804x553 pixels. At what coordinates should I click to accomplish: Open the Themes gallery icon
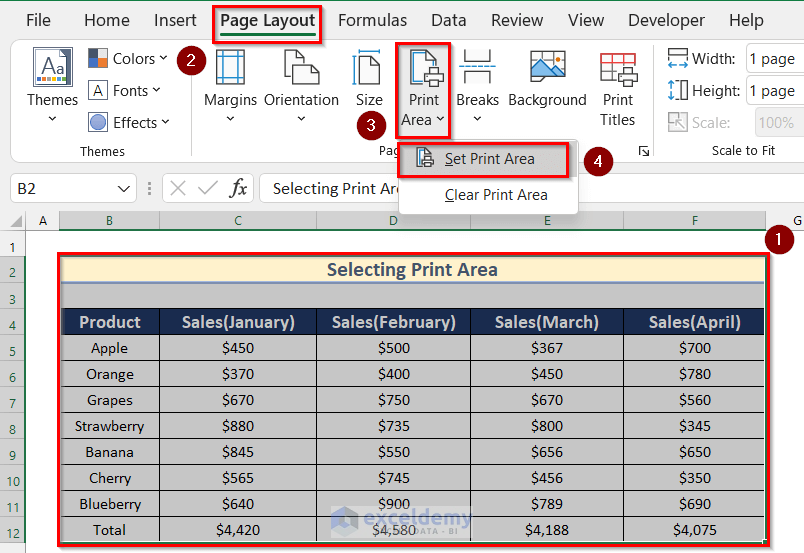point(52,67)
